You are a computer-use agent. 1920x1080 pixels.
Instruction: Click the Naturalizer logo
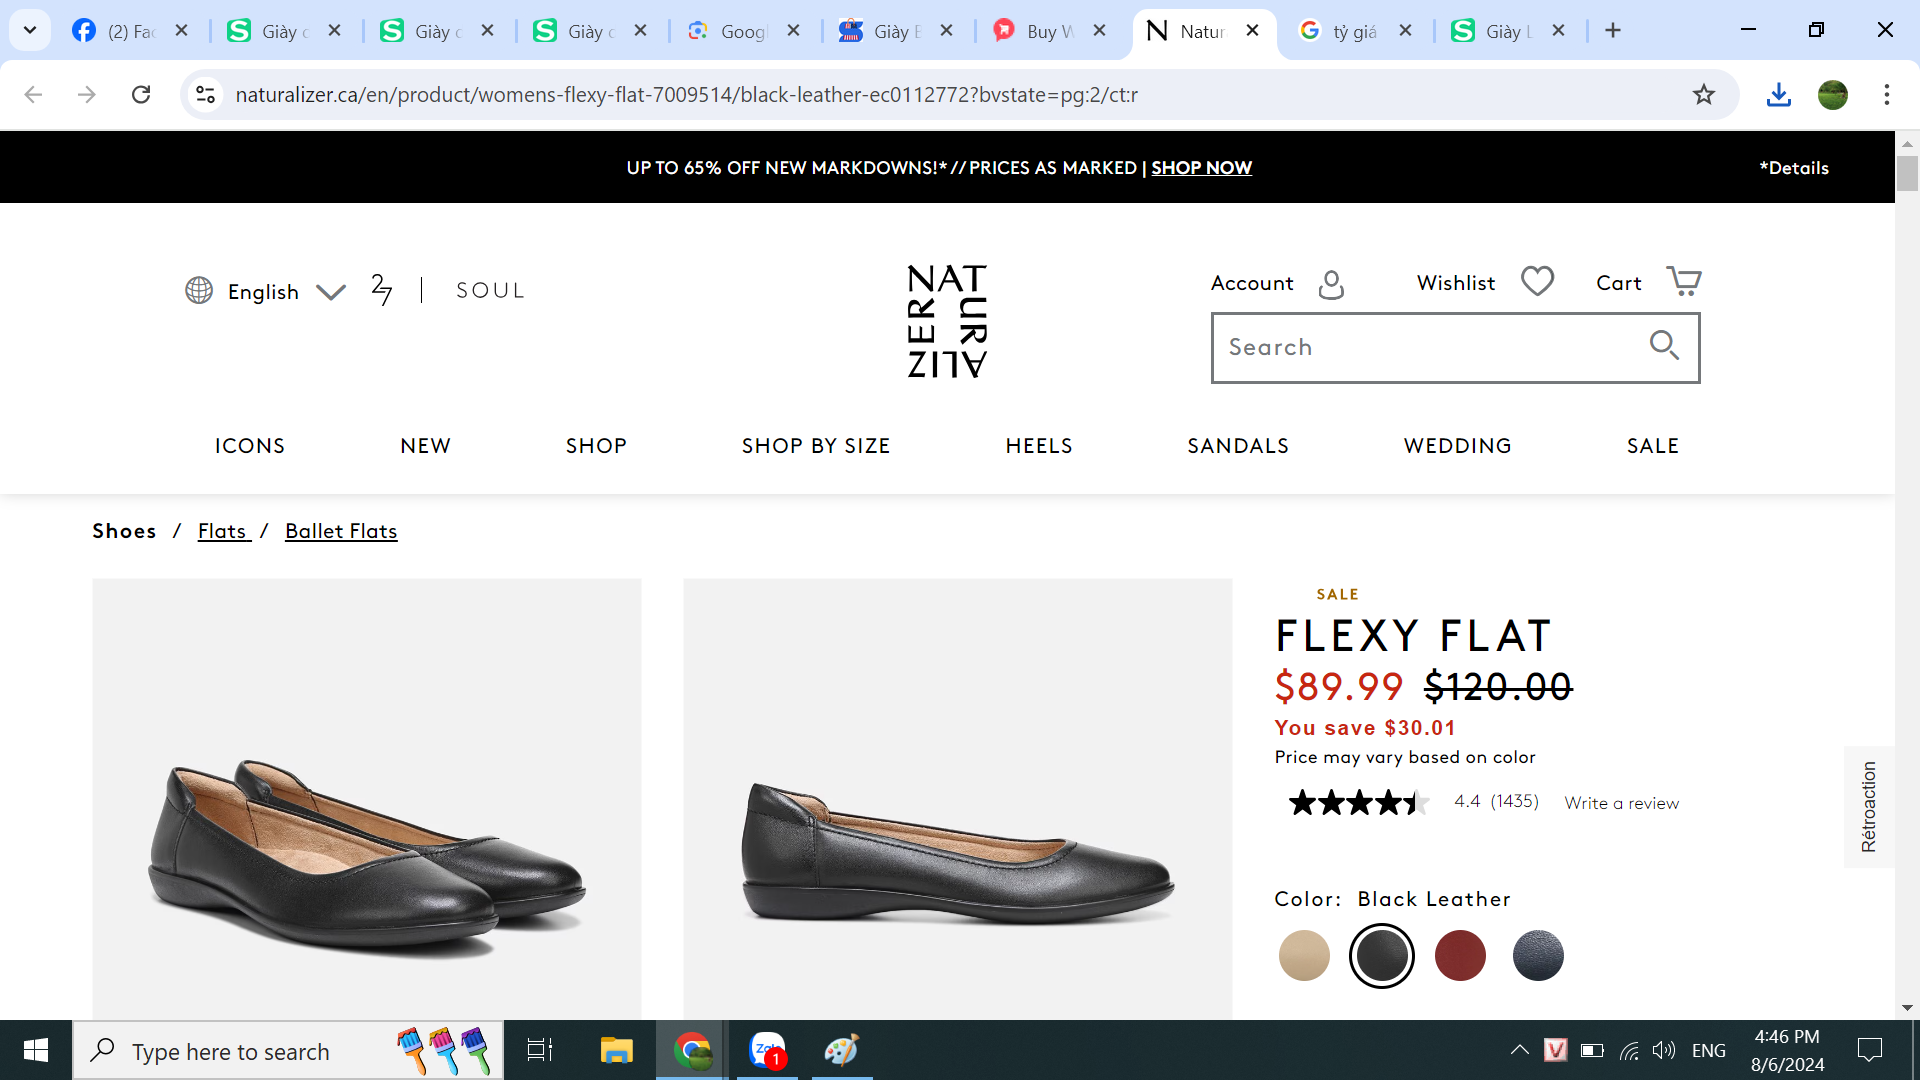[x=946, y=321]
